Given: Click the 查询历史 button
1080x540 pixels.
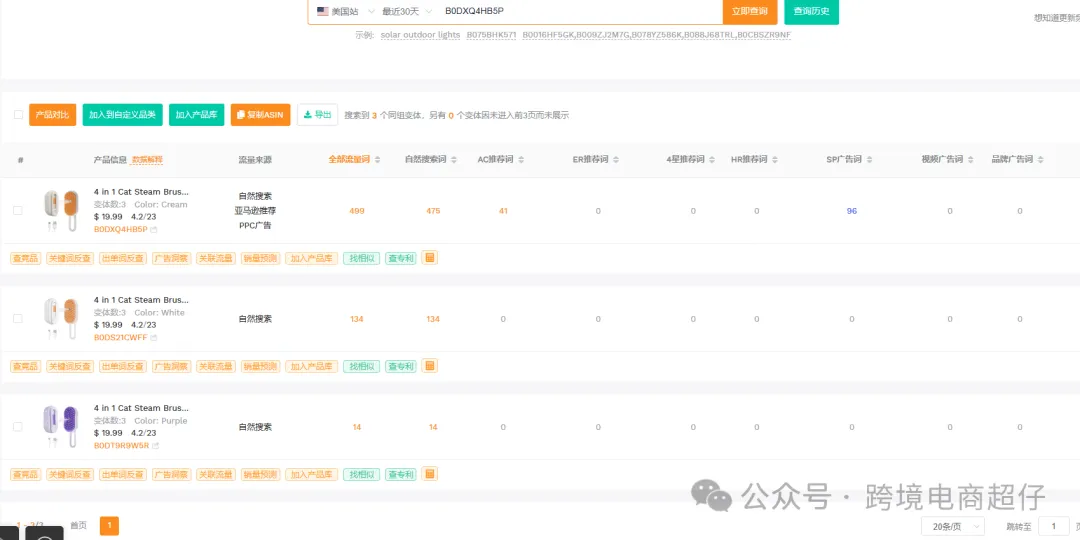Looking at the screenshot, I should tap(811, 11).
